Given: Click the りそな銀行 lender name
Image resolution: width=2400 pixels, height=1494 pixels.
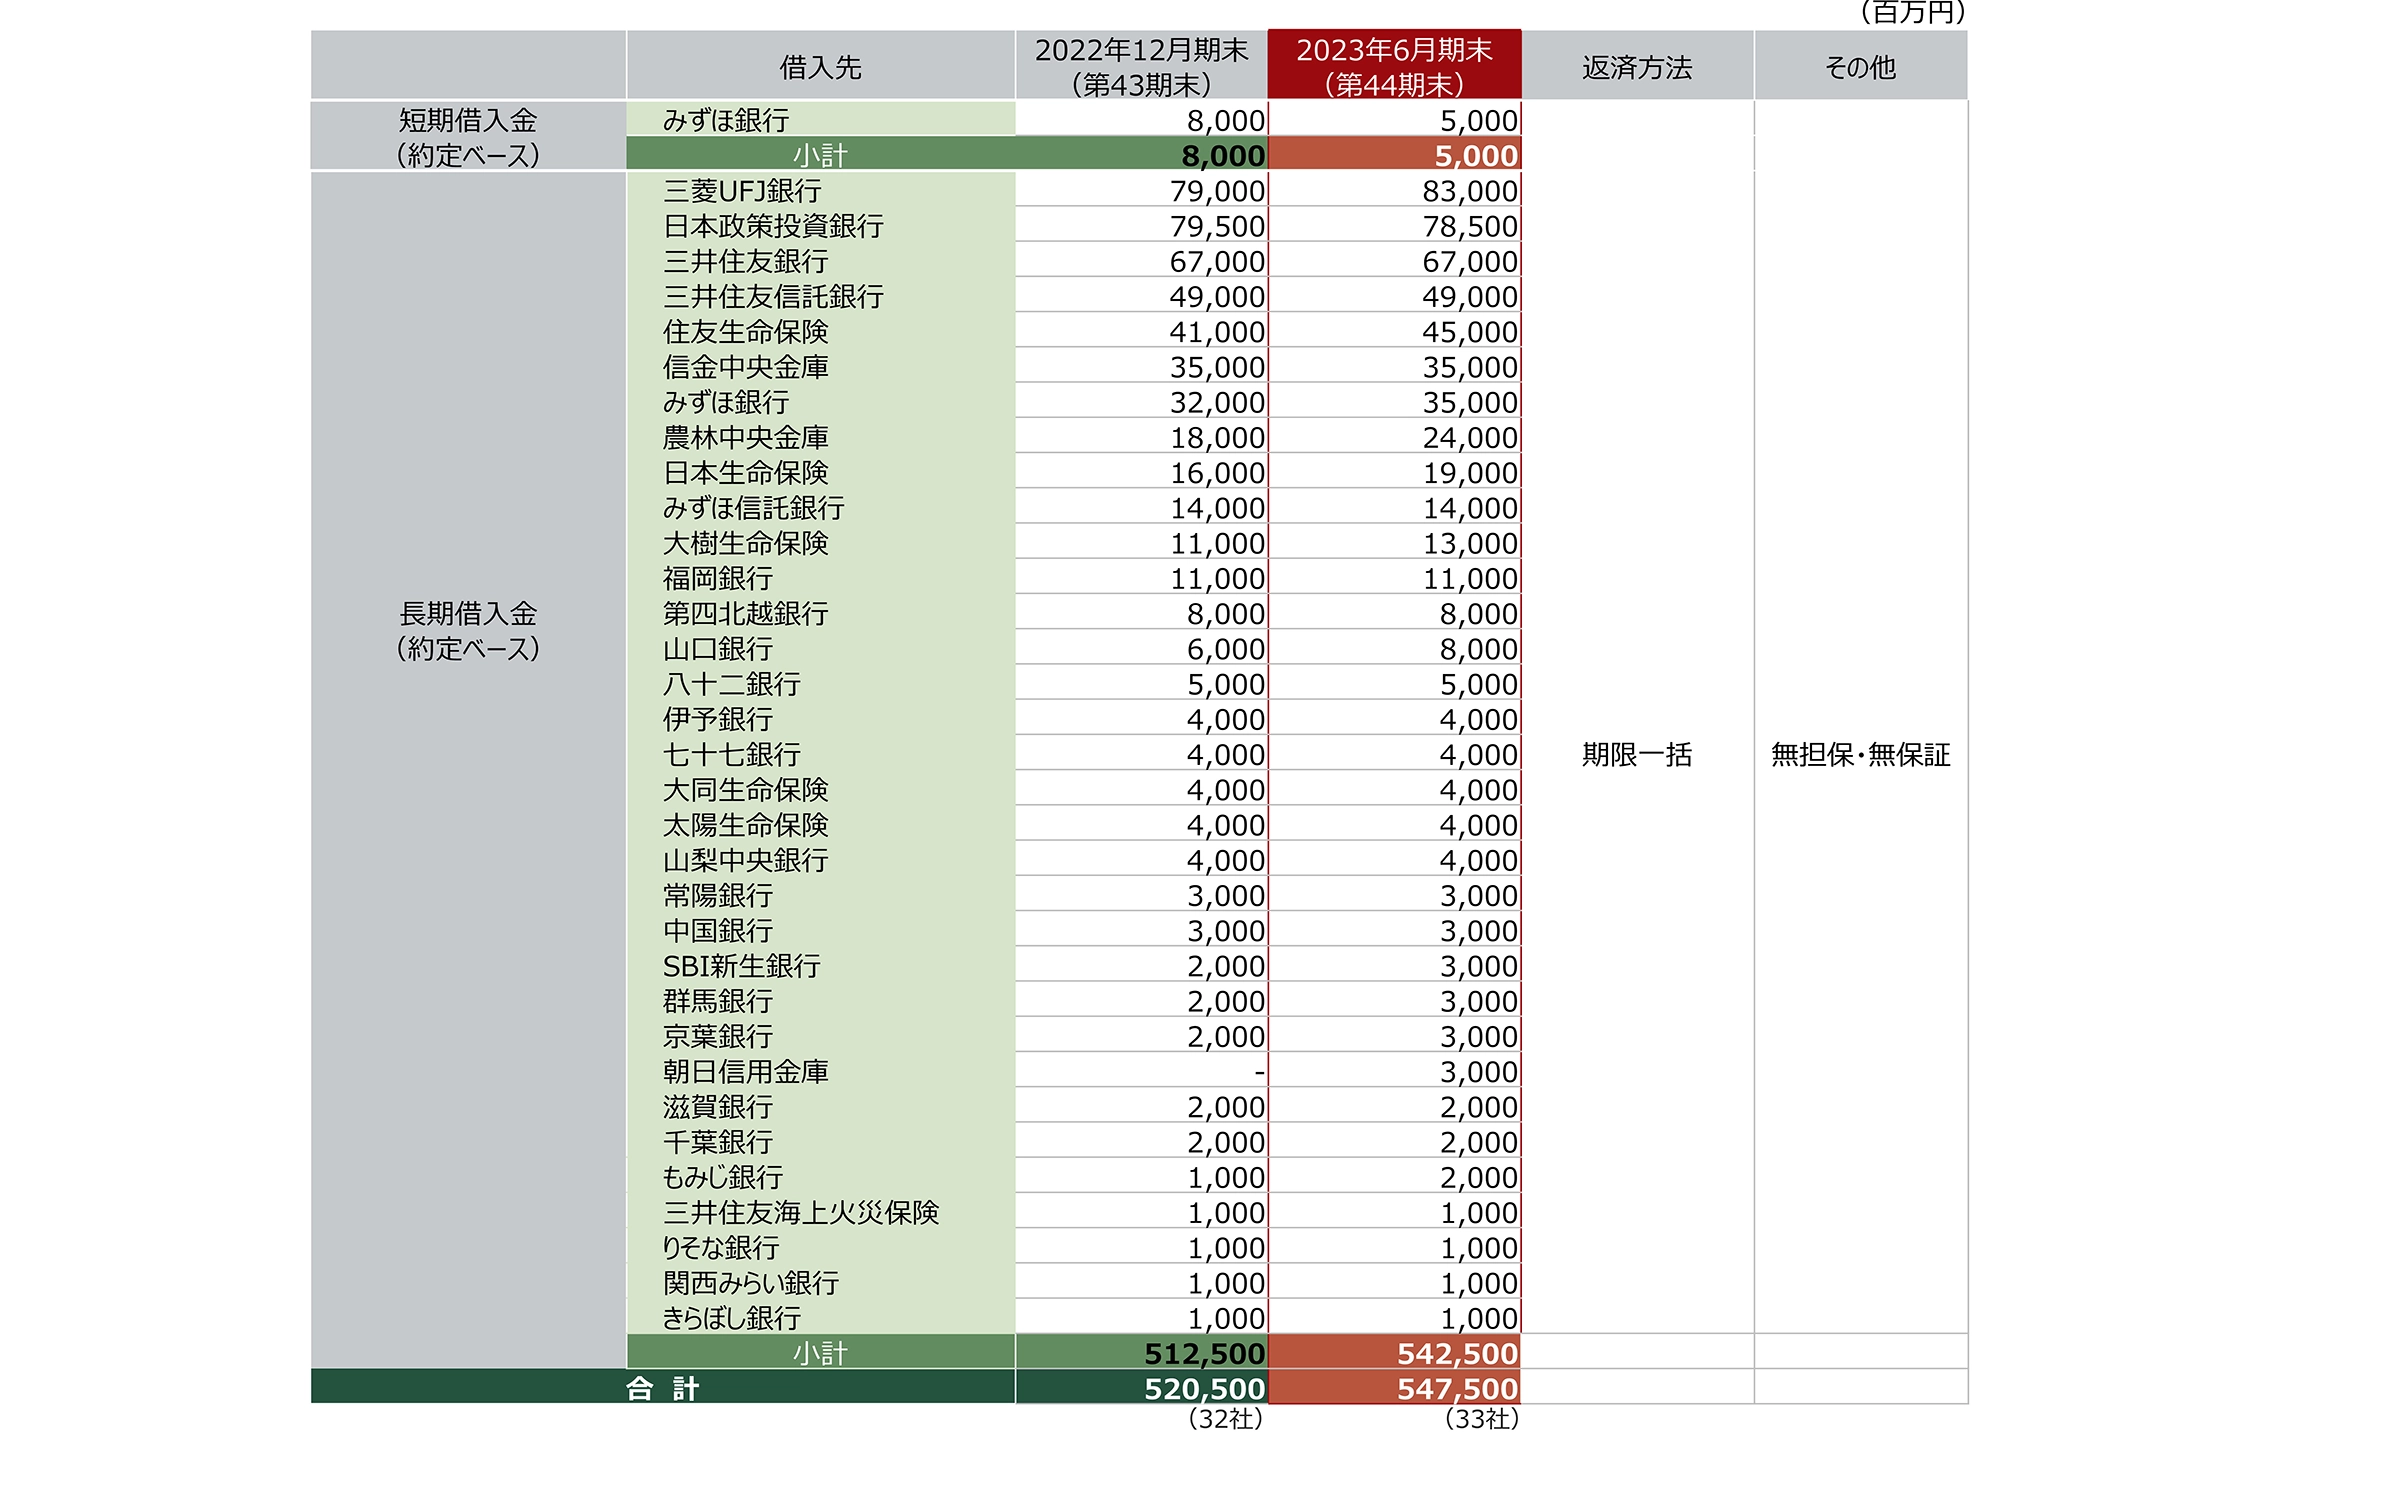Looking at the screenshot, I should pos(720,1248).
